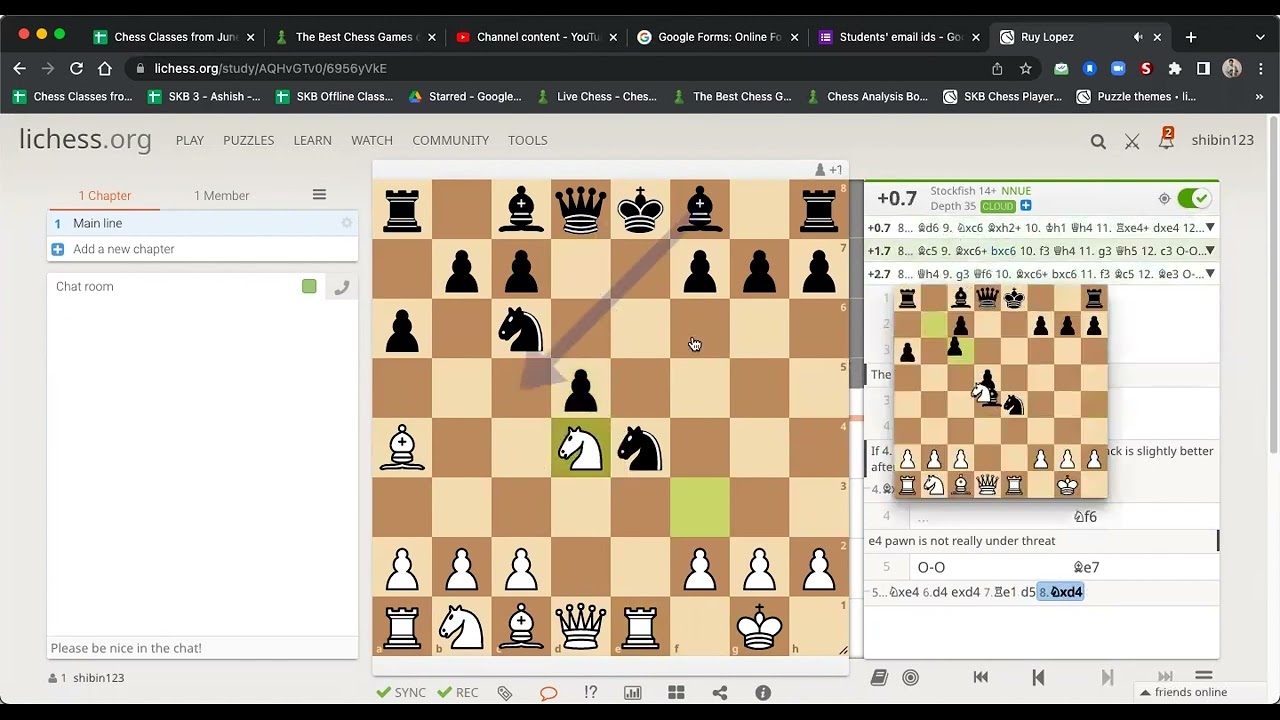Open the comment bubble icon below board
Screen dimensions: 1280x720
(548, 692)
